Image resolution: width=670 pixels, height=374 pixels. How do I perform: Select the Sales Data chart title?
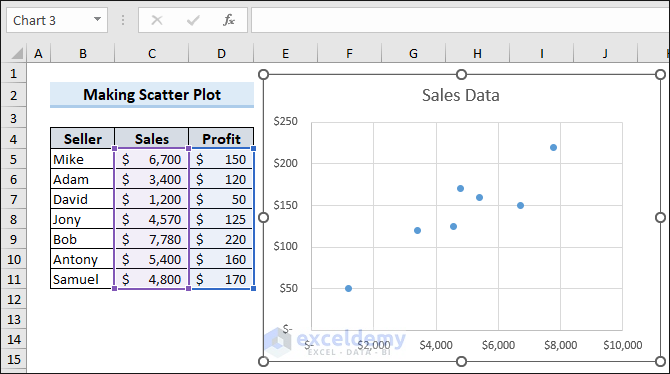click(461, 95)
